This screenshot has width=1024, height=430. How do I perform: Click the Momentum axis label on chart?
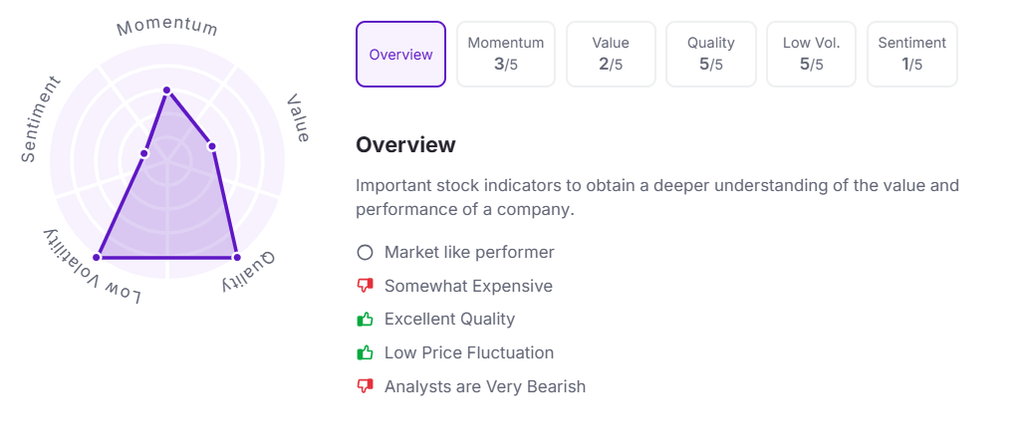167,25
